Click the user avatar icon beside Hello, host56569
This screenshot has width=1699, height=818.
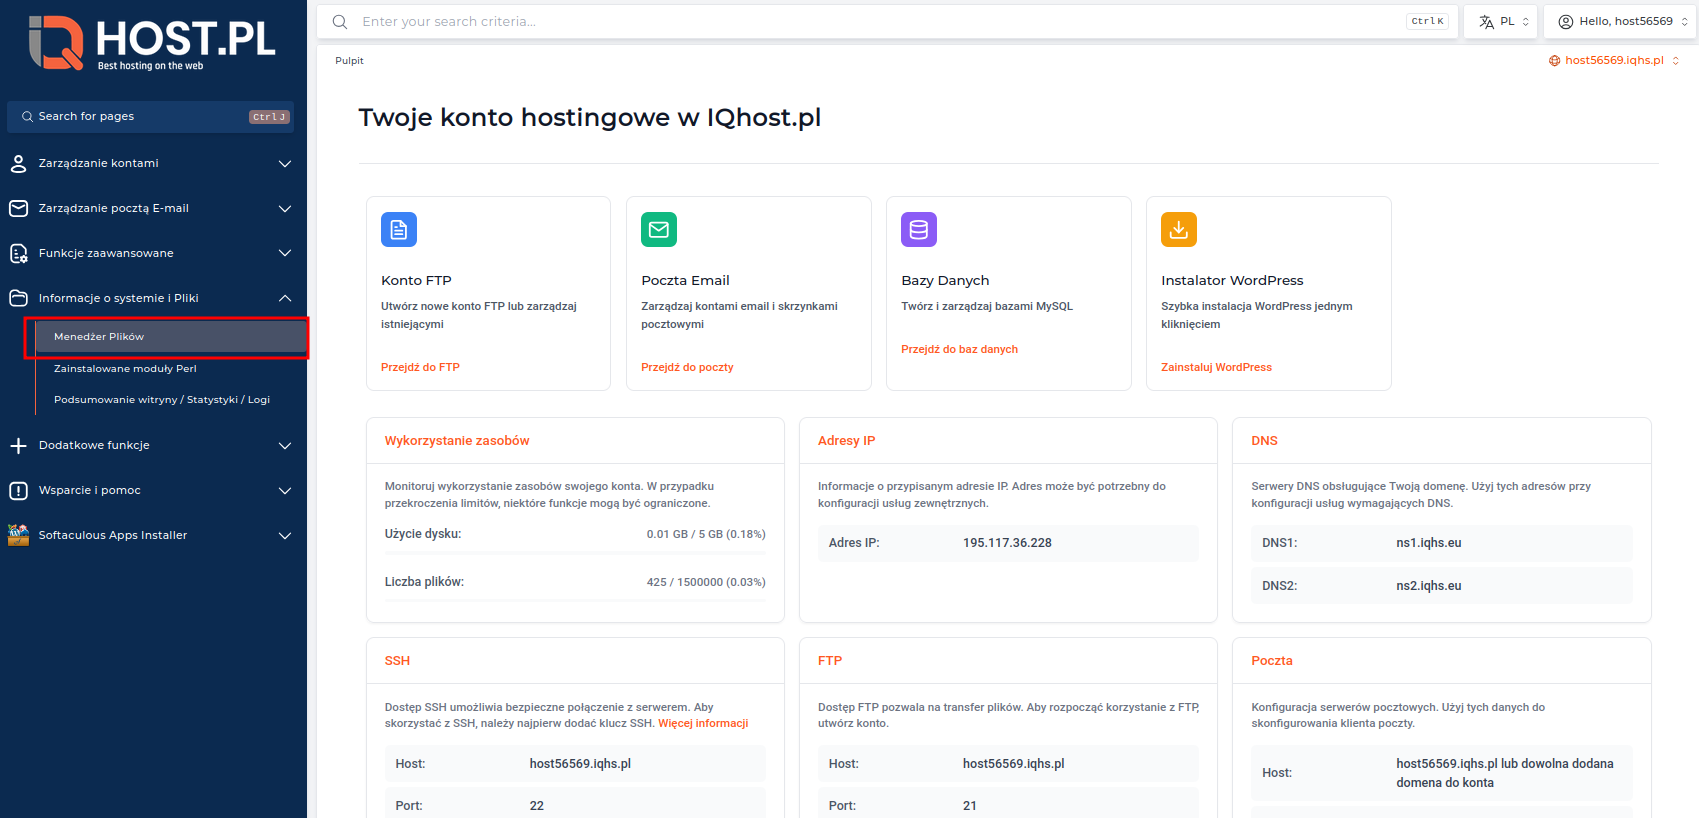[x=1565, y=22]
